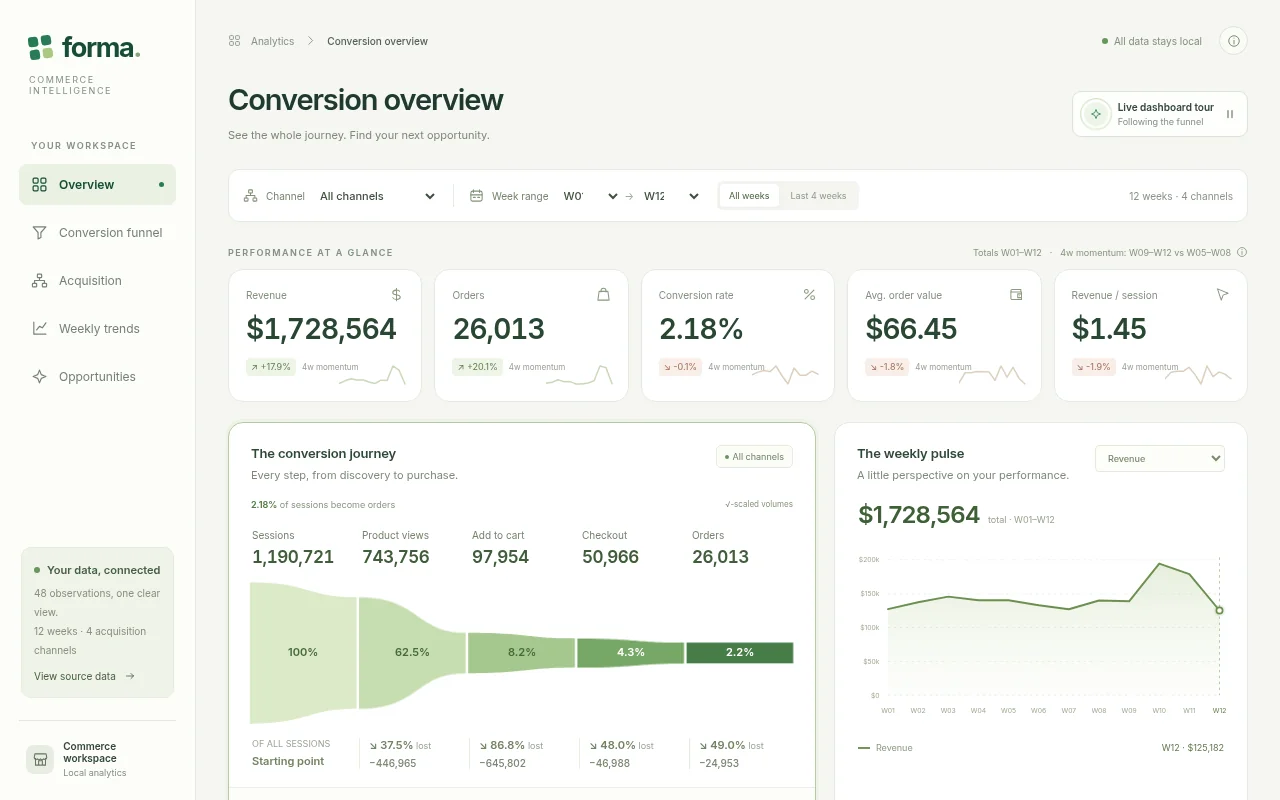The height and width of the screenshot is (800, 1280).
Task: Click the Add to cart value 97,954
Action: [x=500, y=557]
